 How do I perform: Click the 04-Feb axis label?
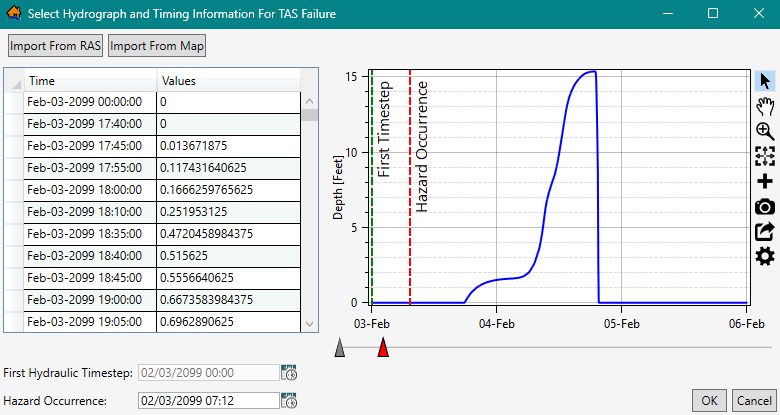496,324
